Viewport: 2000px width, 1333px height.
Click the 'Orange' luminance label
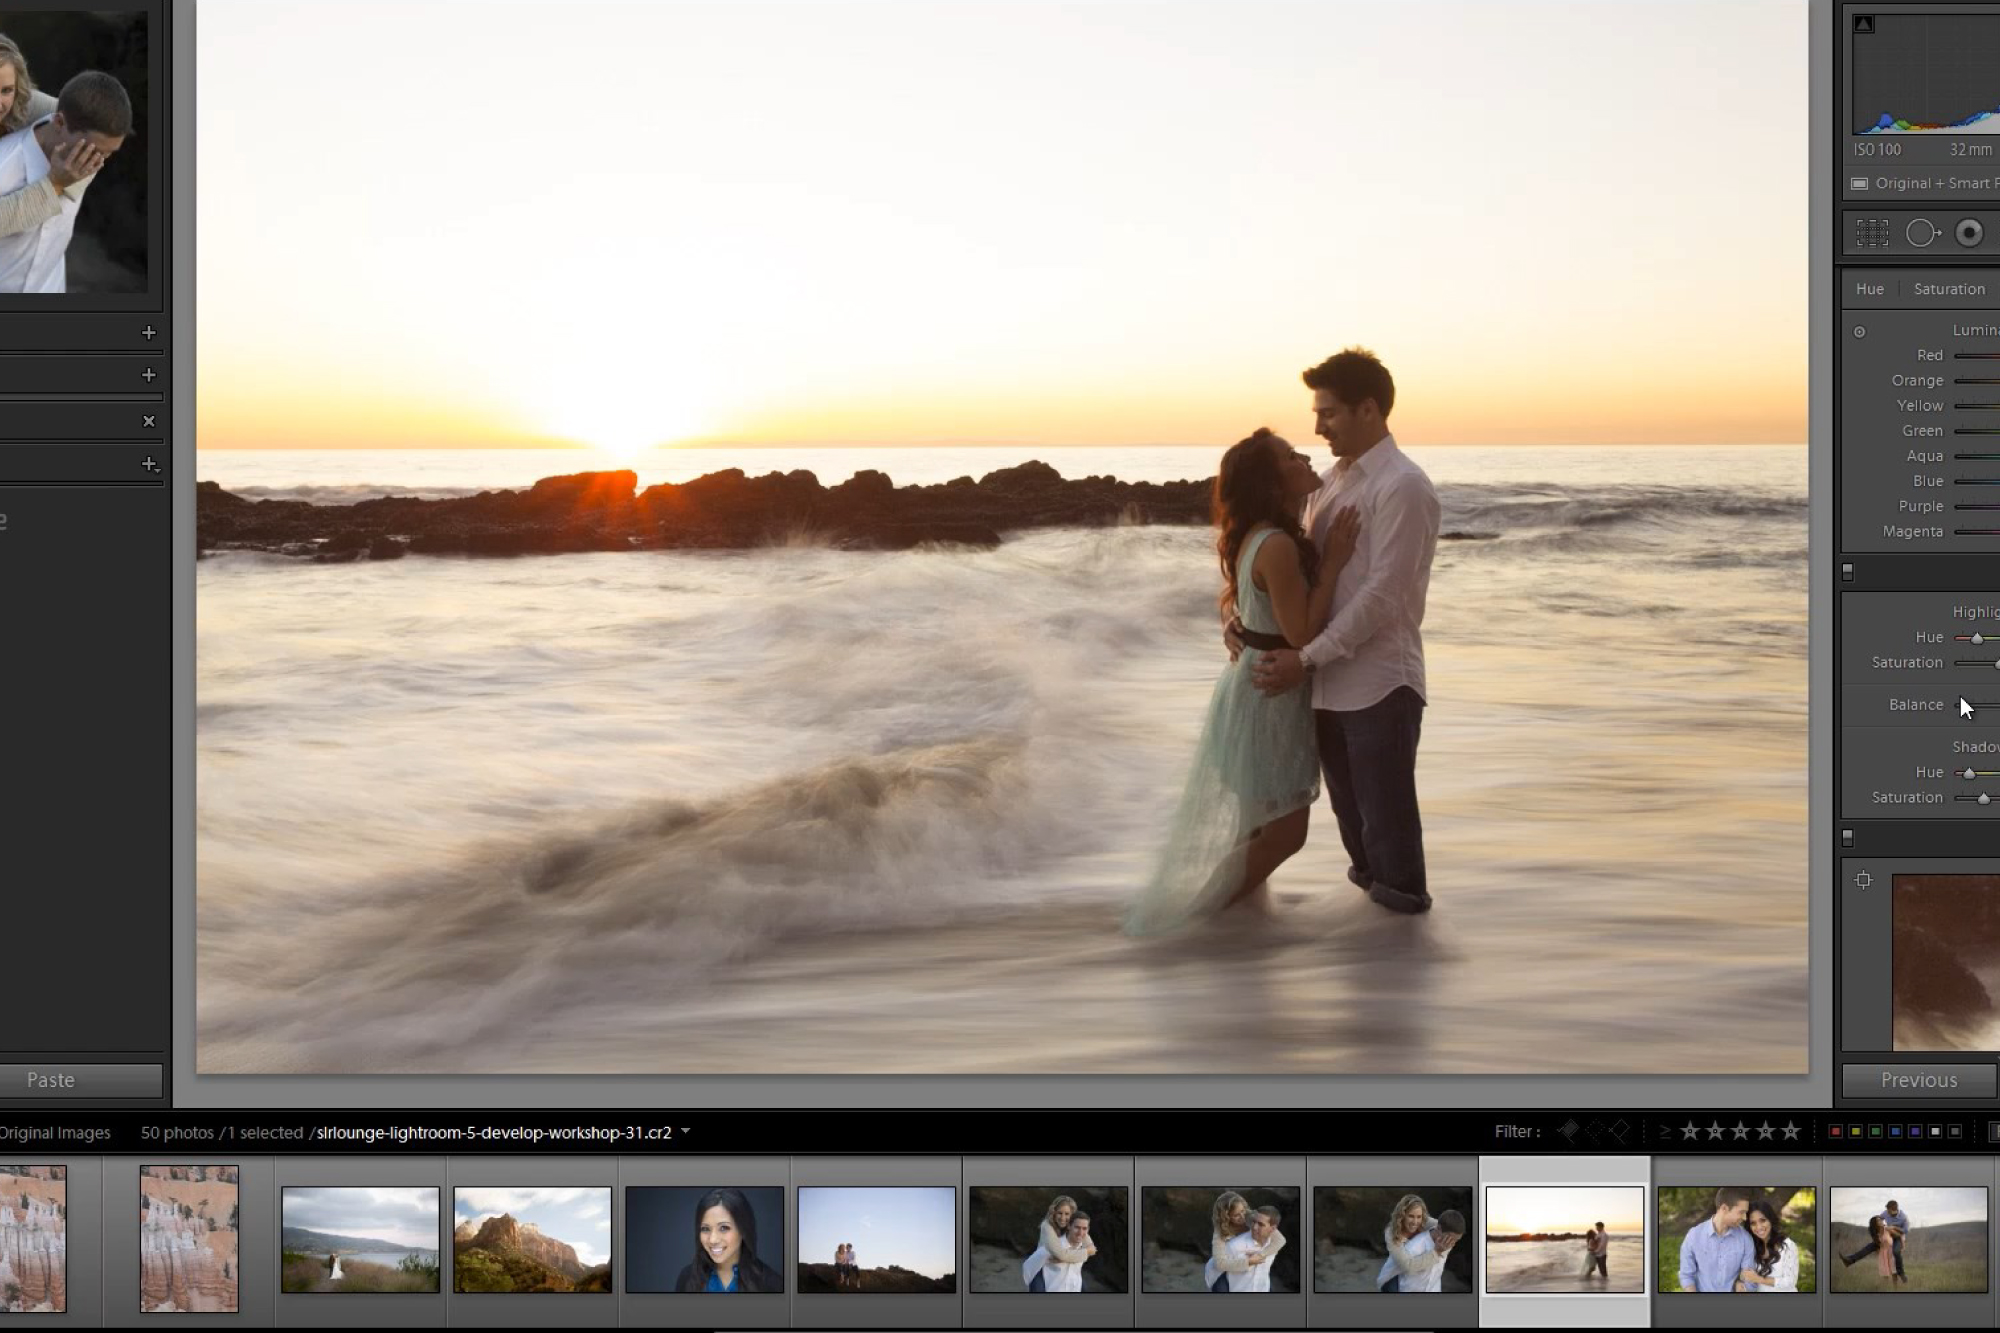click(x=1917, y=381)
